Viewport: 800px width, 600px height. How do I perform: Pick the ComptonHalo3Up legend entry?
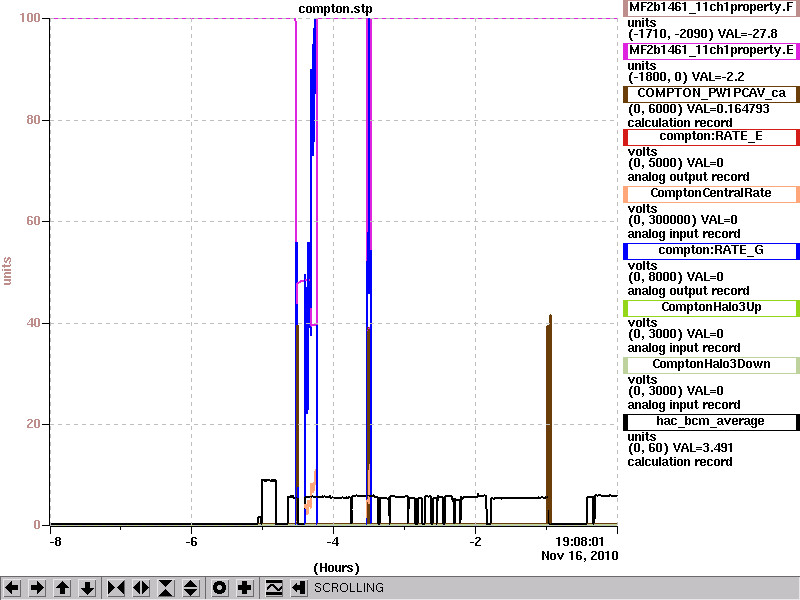(711, 308)
